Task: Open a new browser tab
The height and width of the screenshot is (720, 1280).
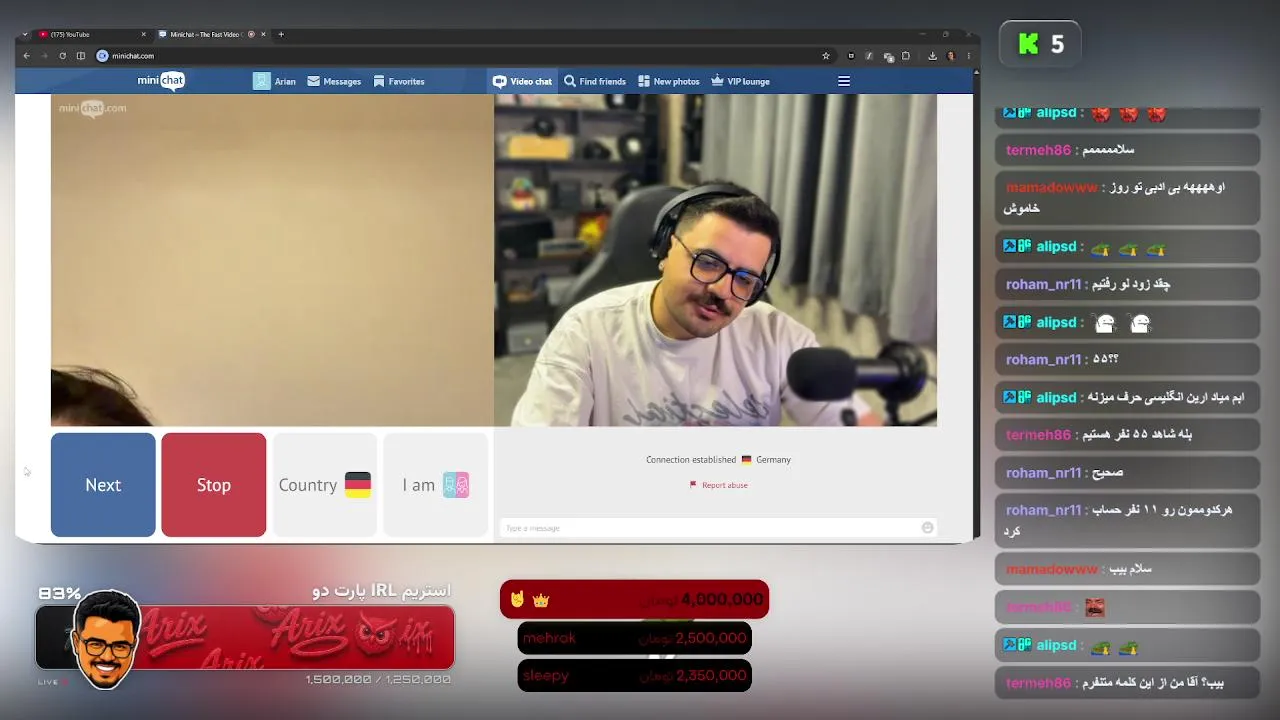Action: pyautogui.click(x=281, y=34)
